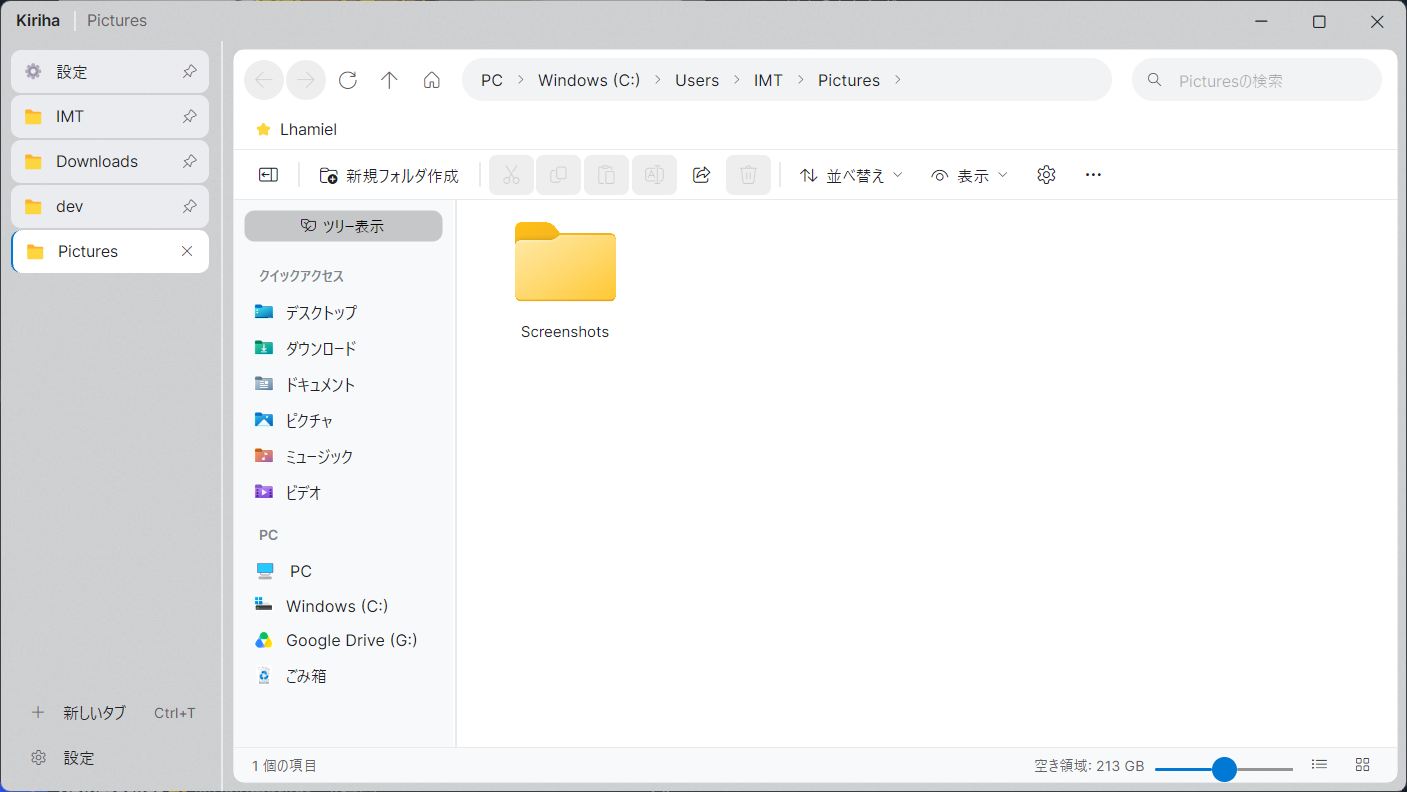Open the 表示 view dropdown
Screen dimensions: 1407x792
coord(969,175)
